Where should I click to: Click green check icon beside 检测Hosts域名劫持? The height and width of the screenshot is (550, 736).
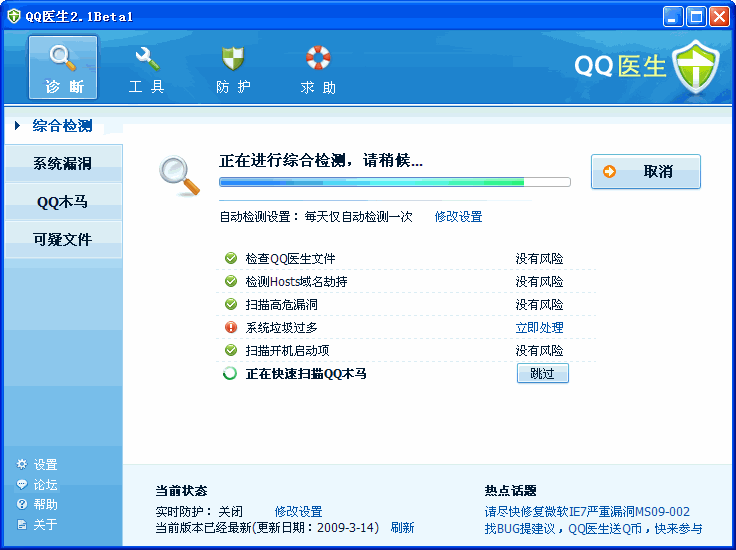[231, 281]
